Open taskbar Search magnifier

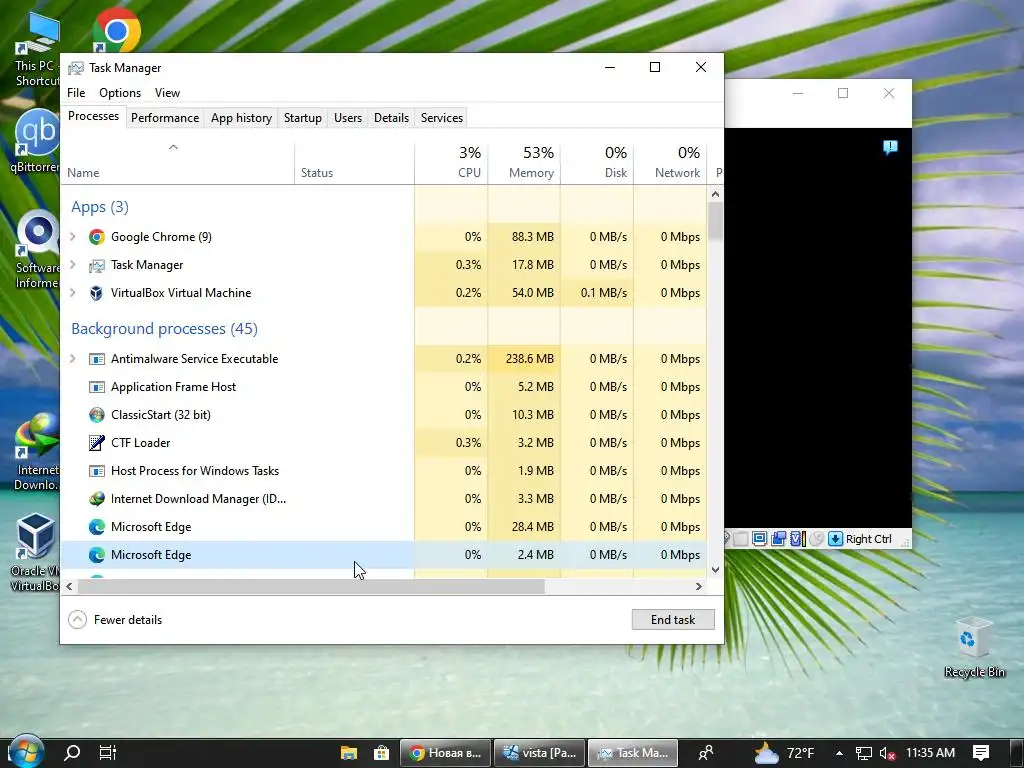72,753
